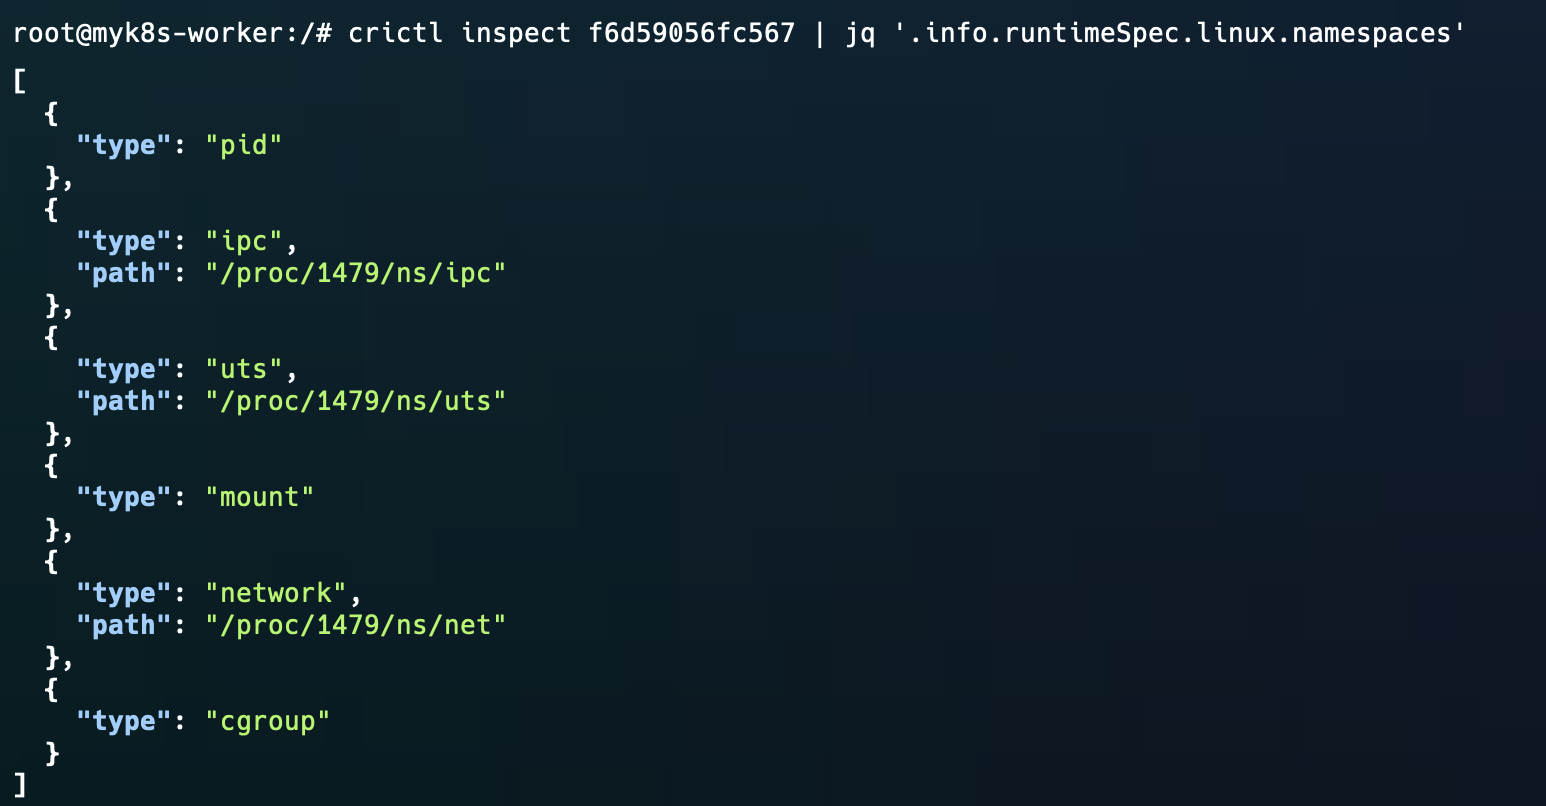The width and height of the screenshot is (1546, 806).
Task: Click the "uts" type value
Action: coord(244,369)
